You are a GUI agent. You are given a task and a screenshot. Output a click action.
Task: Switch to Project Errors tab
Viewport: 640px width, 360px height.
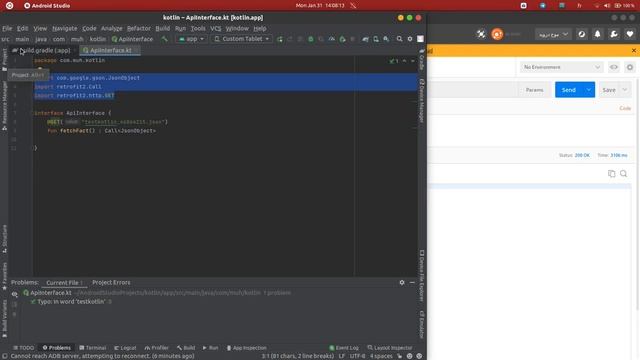[111, 282]
